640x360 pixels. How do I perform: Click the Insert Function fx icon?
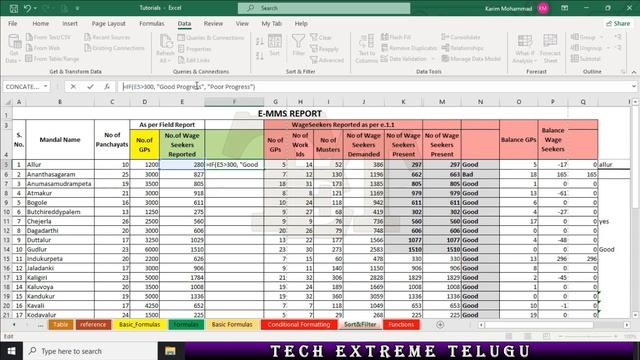pyautogui.click(x=107, y=87)
